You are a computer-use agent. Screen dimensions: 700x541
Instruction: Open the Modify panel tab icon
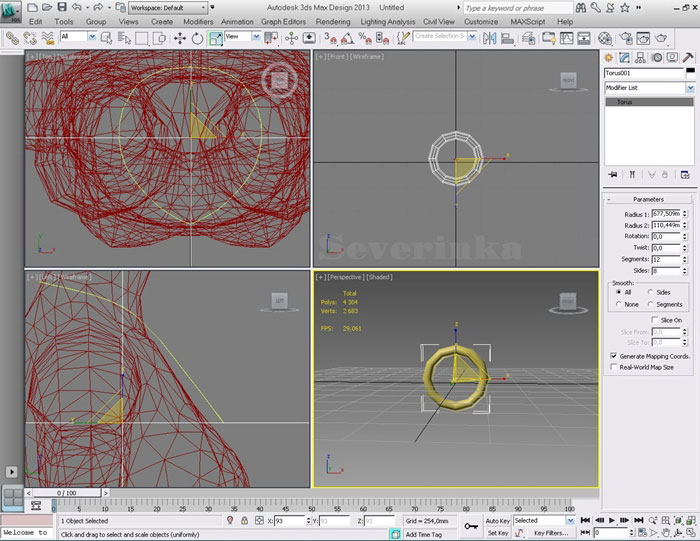point(624,58)
